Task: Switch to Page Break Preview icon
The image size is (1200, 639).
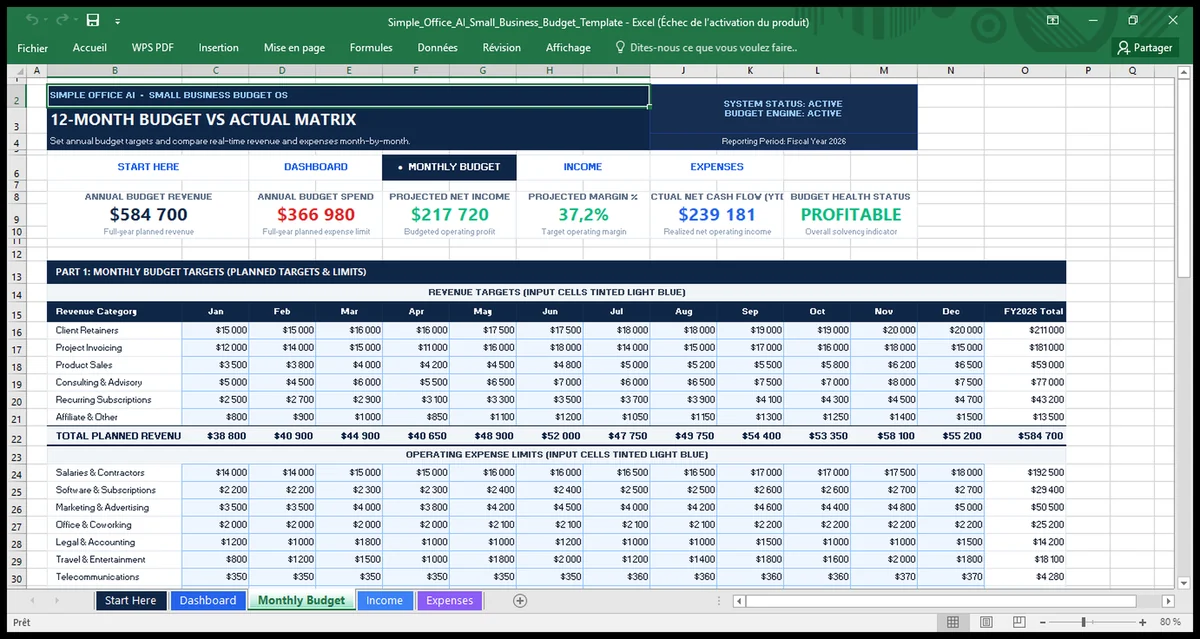Action: 1019,622
